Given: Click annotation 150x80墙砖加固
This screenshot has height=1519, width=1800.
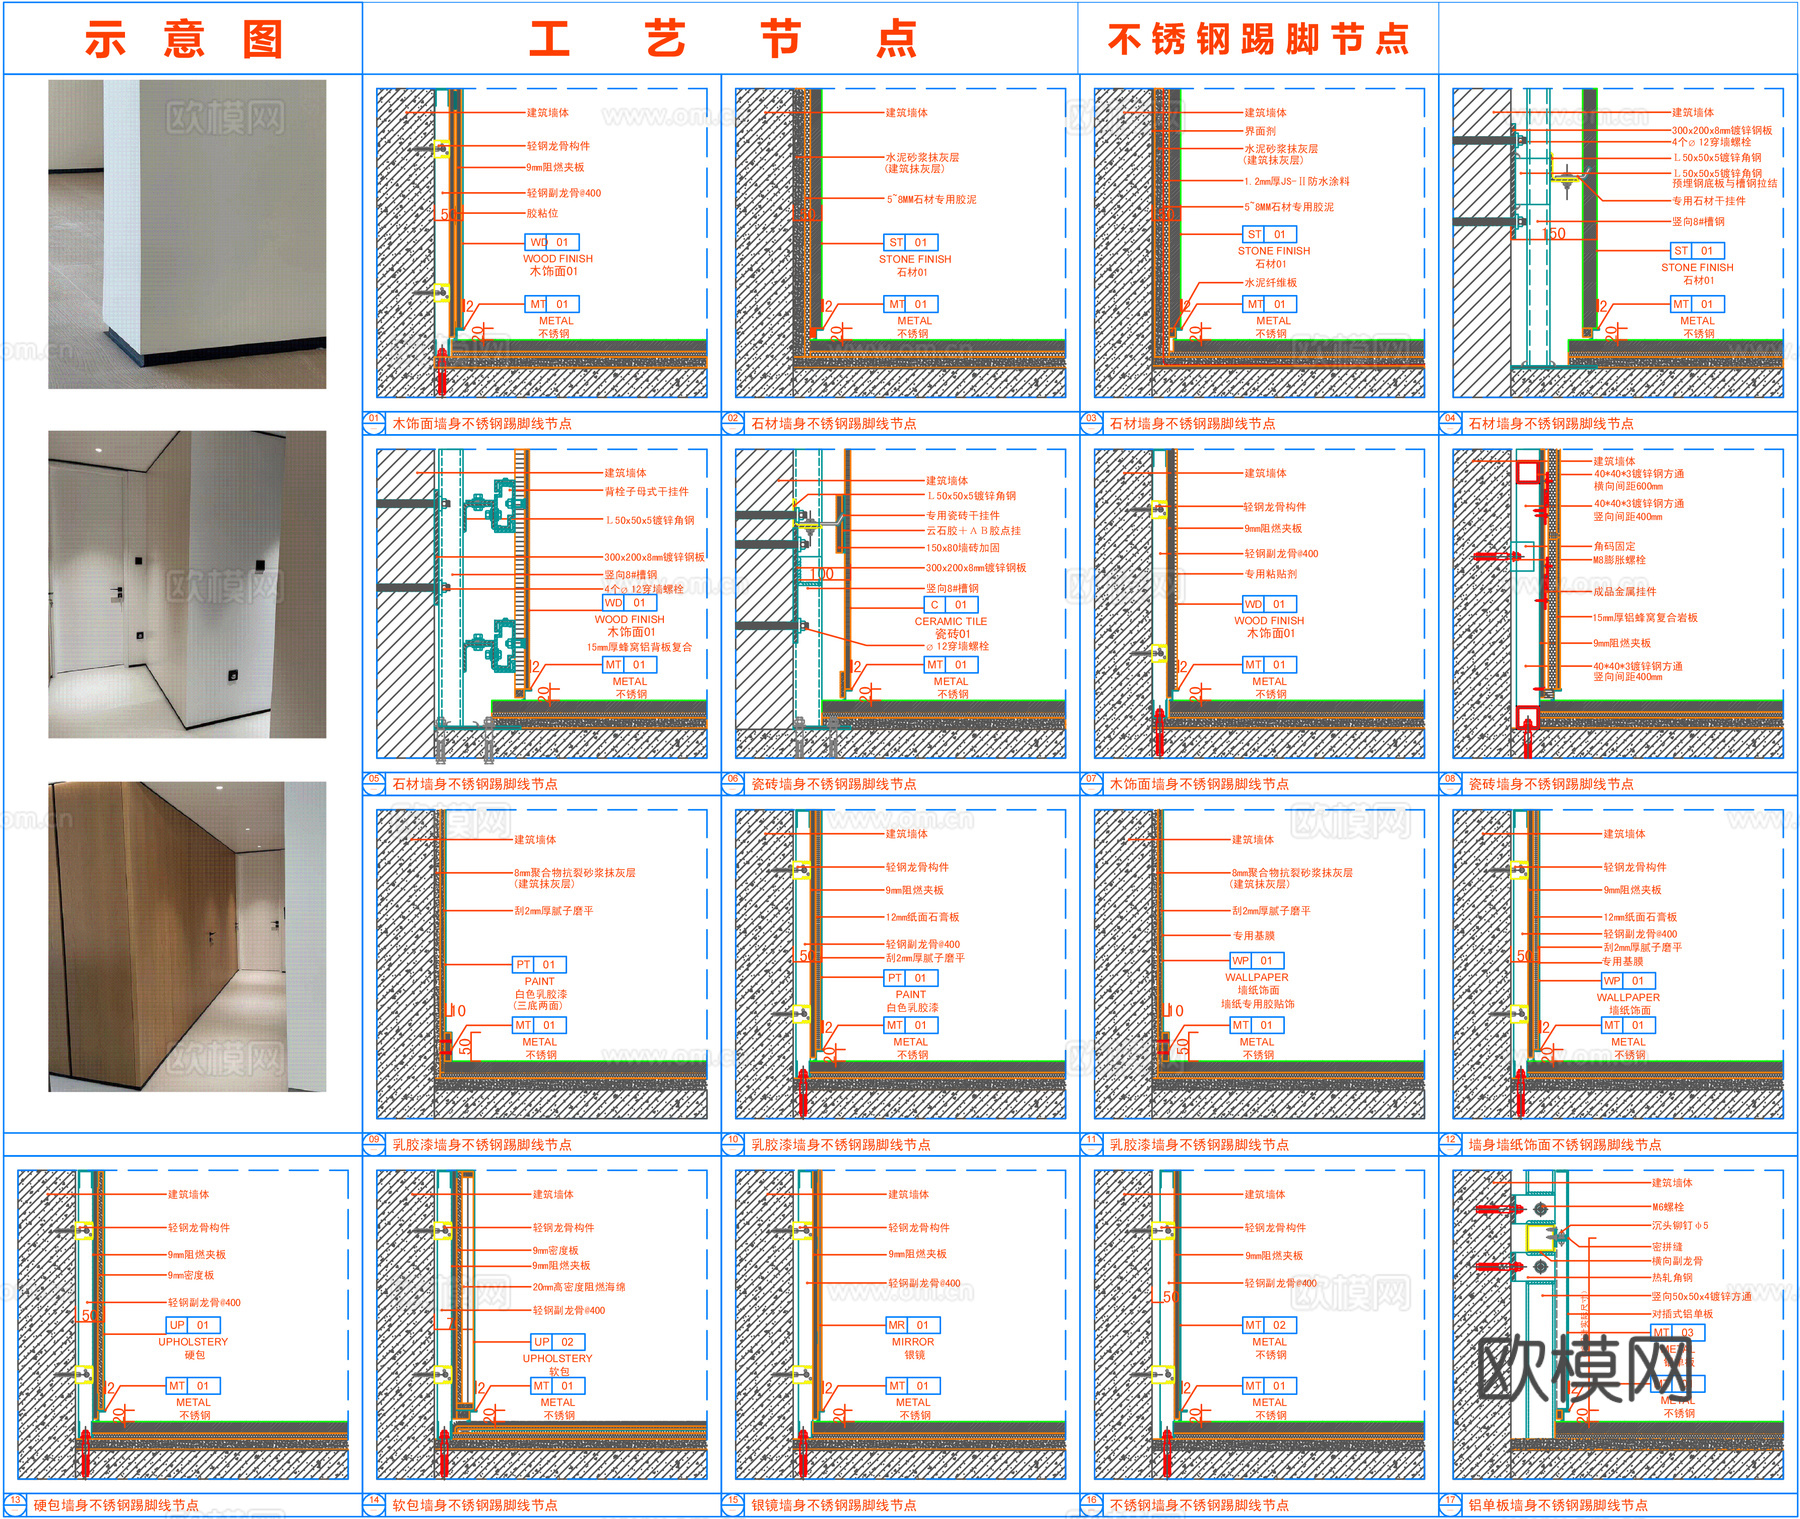Looking at the screenshot, I should (962, 548).
